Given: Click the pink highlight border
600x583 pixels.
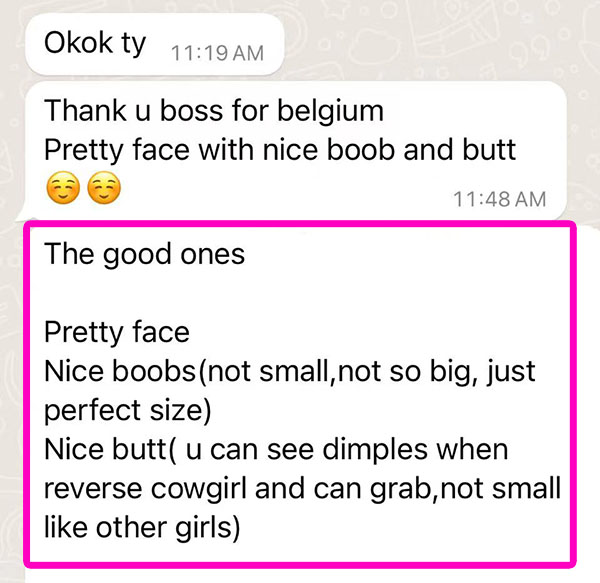Looking at the screenshot, I should pos(300,224).
